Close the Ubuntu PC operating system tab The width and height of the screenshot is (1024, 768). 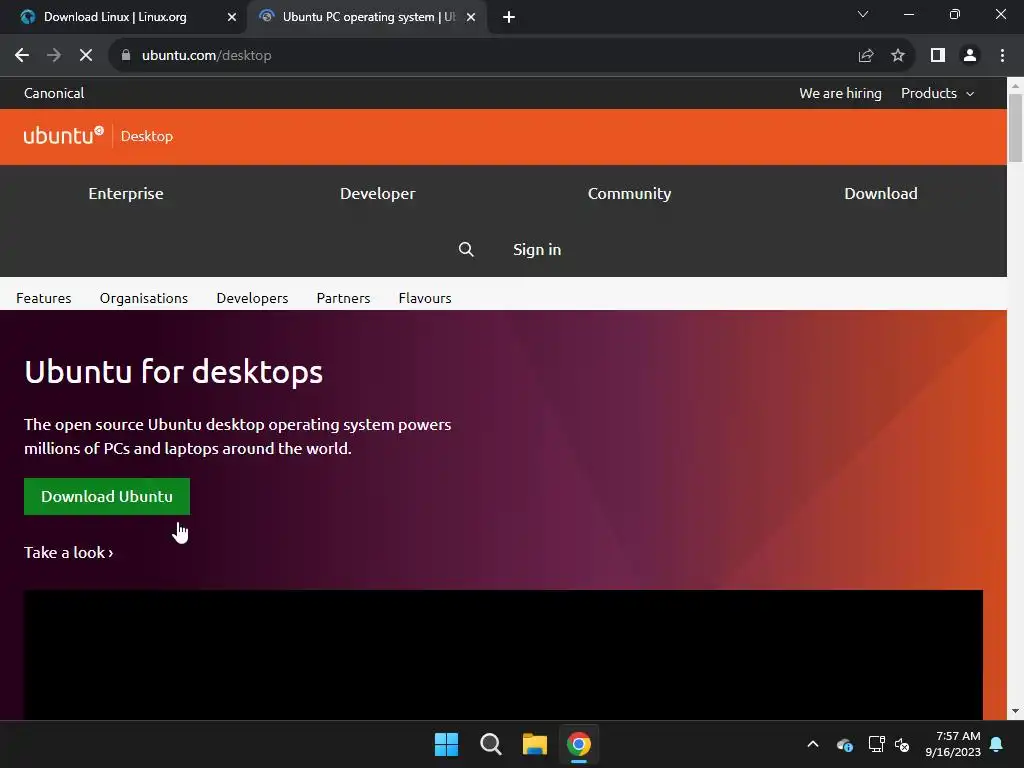tap(471, 17)
